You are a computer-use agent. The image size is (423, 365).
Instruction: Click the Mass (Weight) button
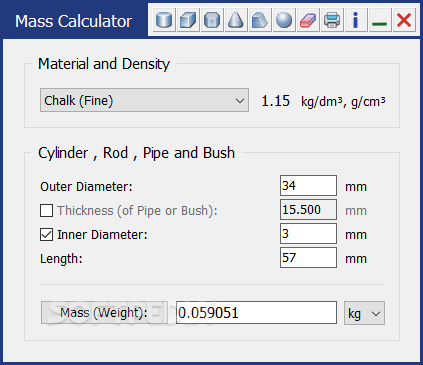104,313
